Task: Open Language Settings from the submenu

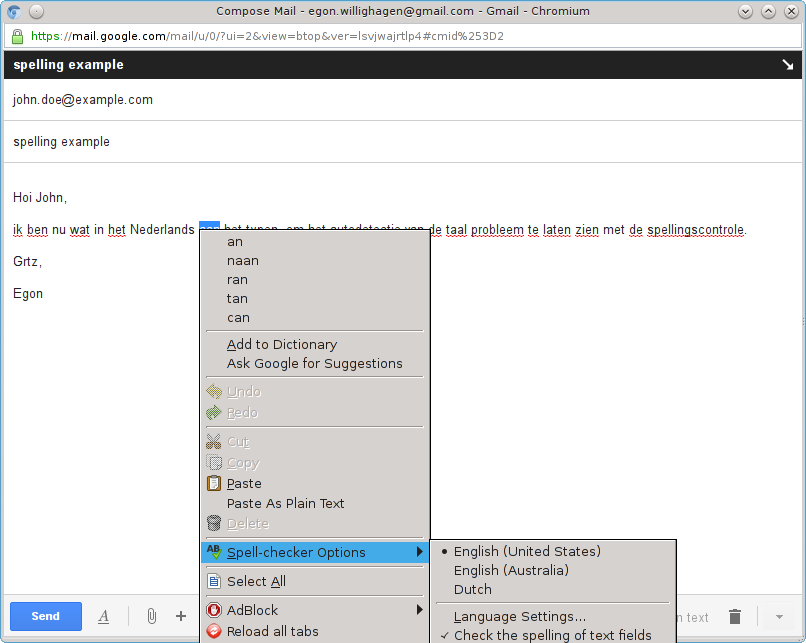Action: pos(520,617)
